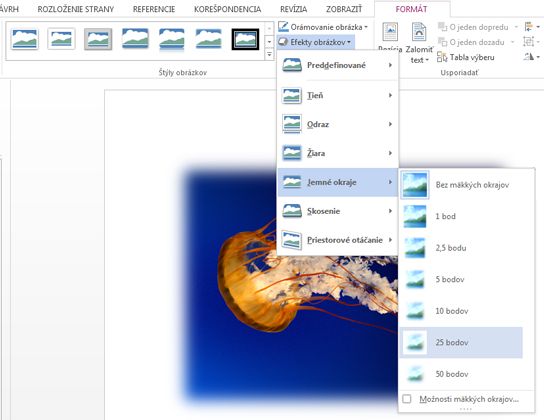Switch to the REVÍZIA tab
Screen dimensions: 544x420
[x=294, y=9]
